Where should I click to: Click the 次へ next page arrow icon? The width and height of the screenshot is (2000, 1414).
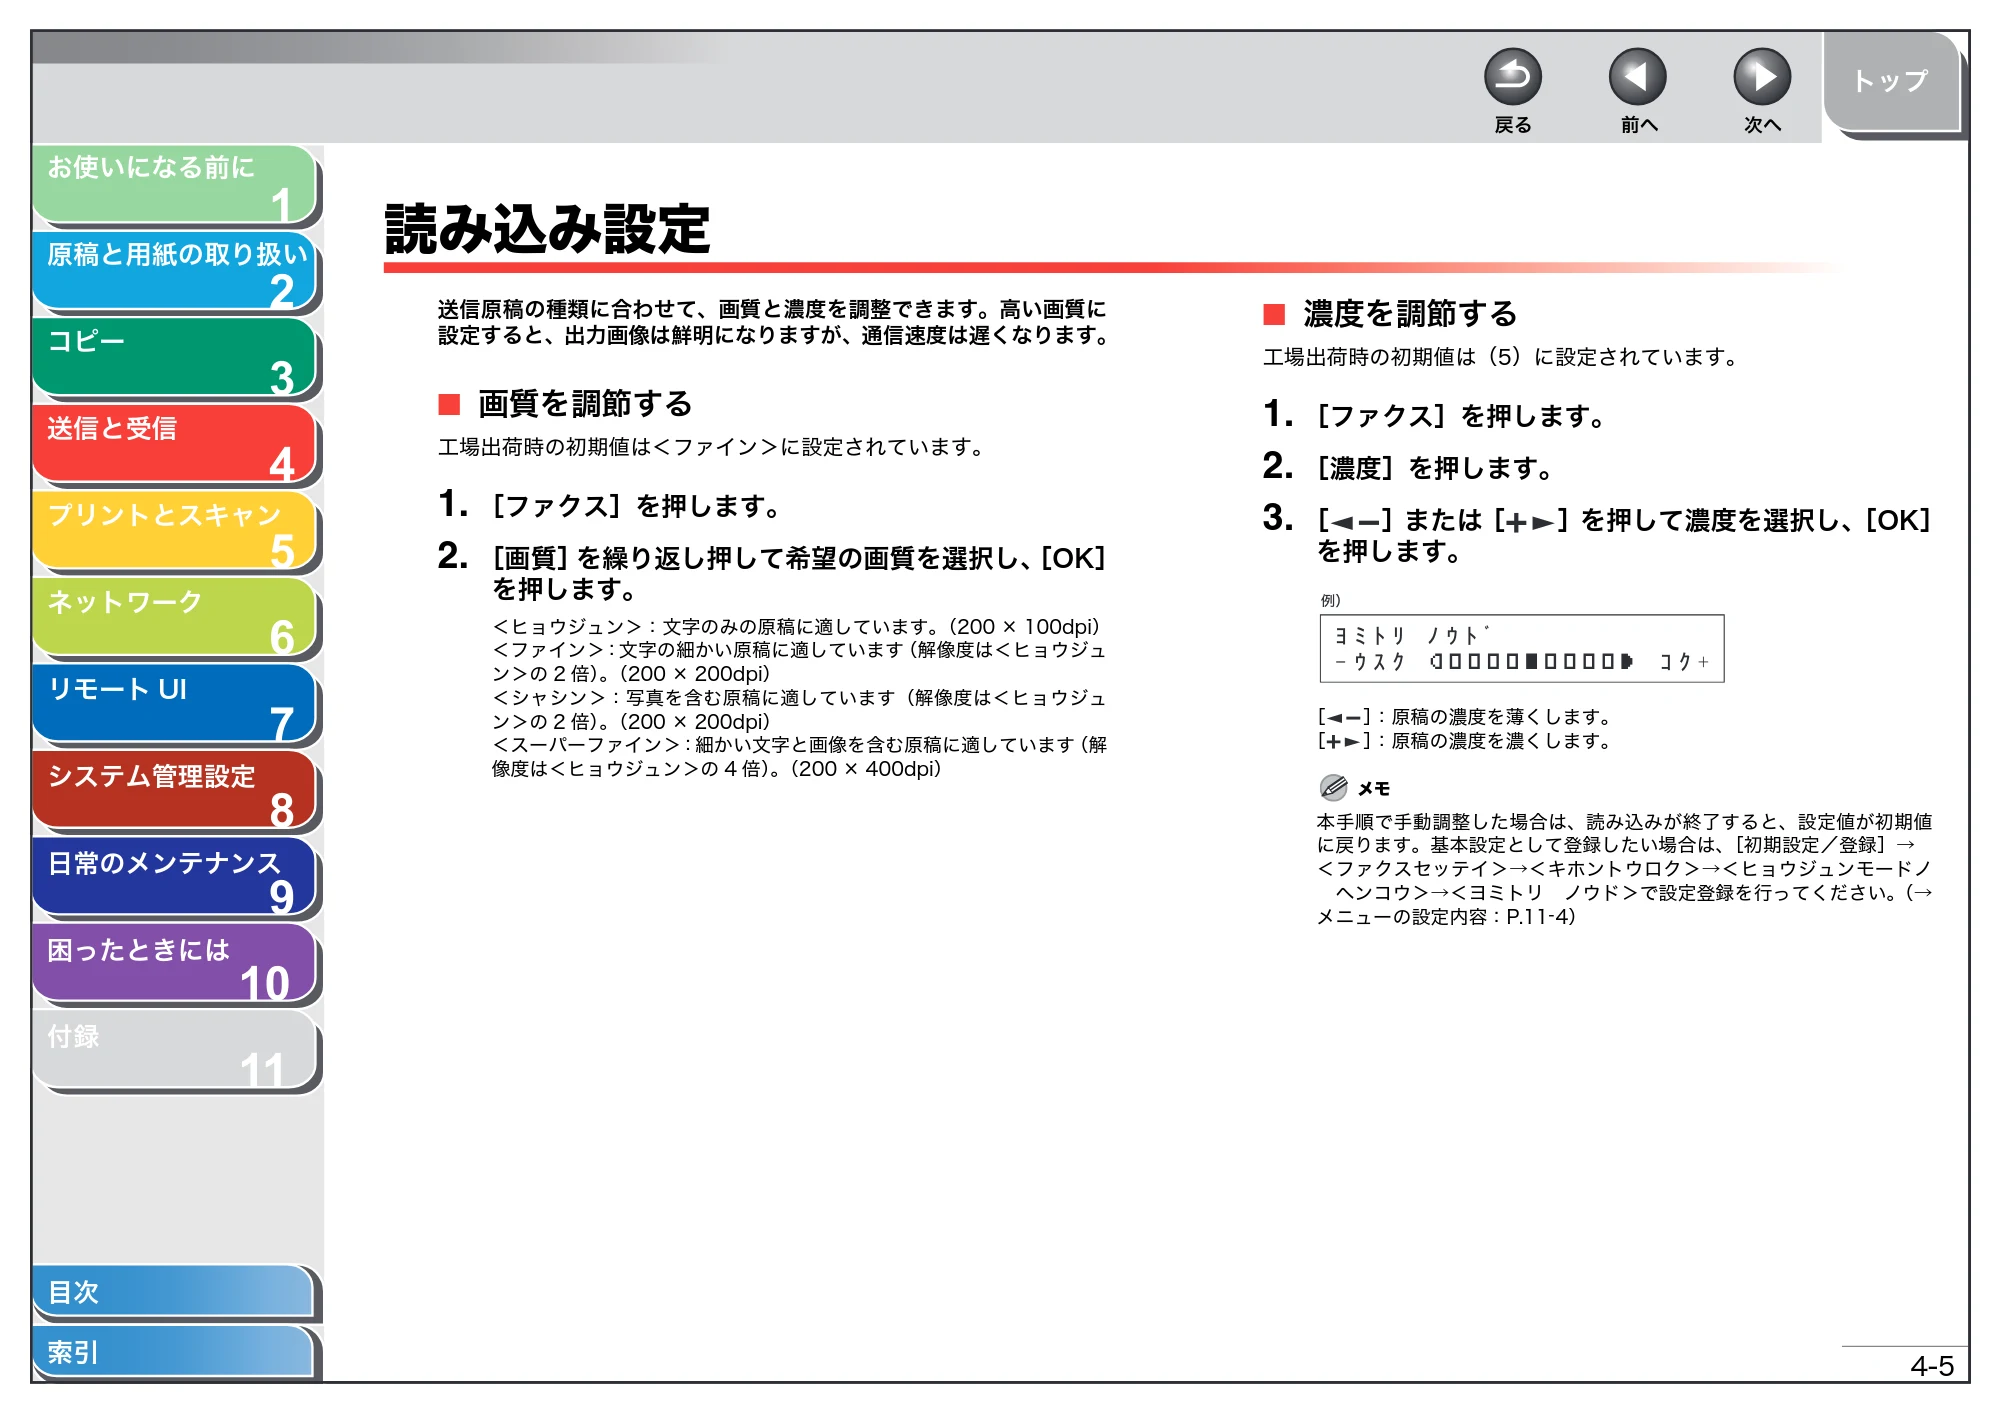(x=1761, y=77)
